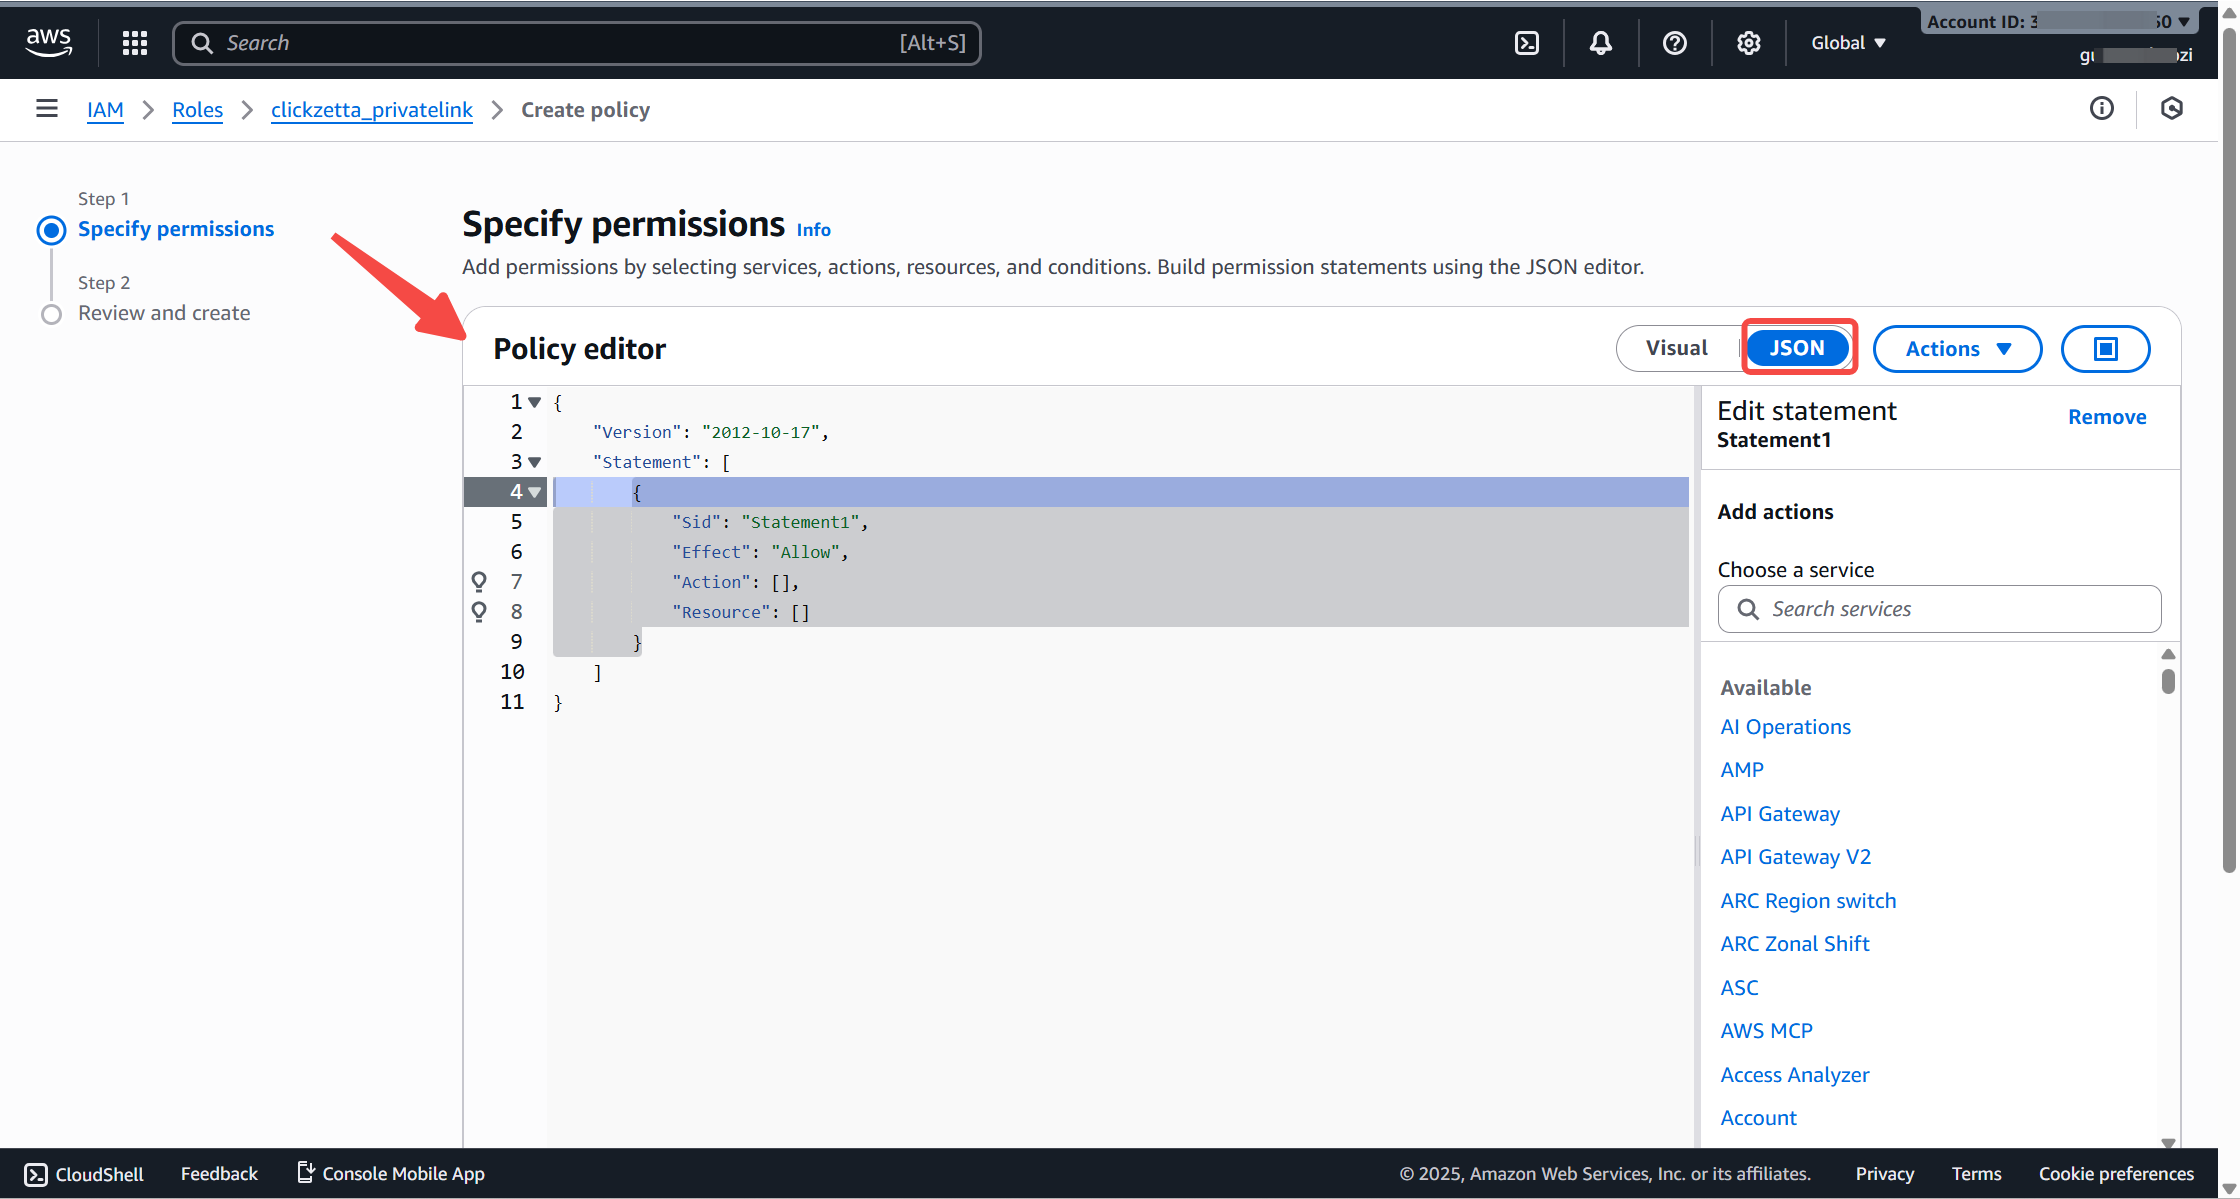This screenshot has height=1199, width=2240.
Task: Click the line 7 lightbulb suggestion icon
Action: [479, 581]
